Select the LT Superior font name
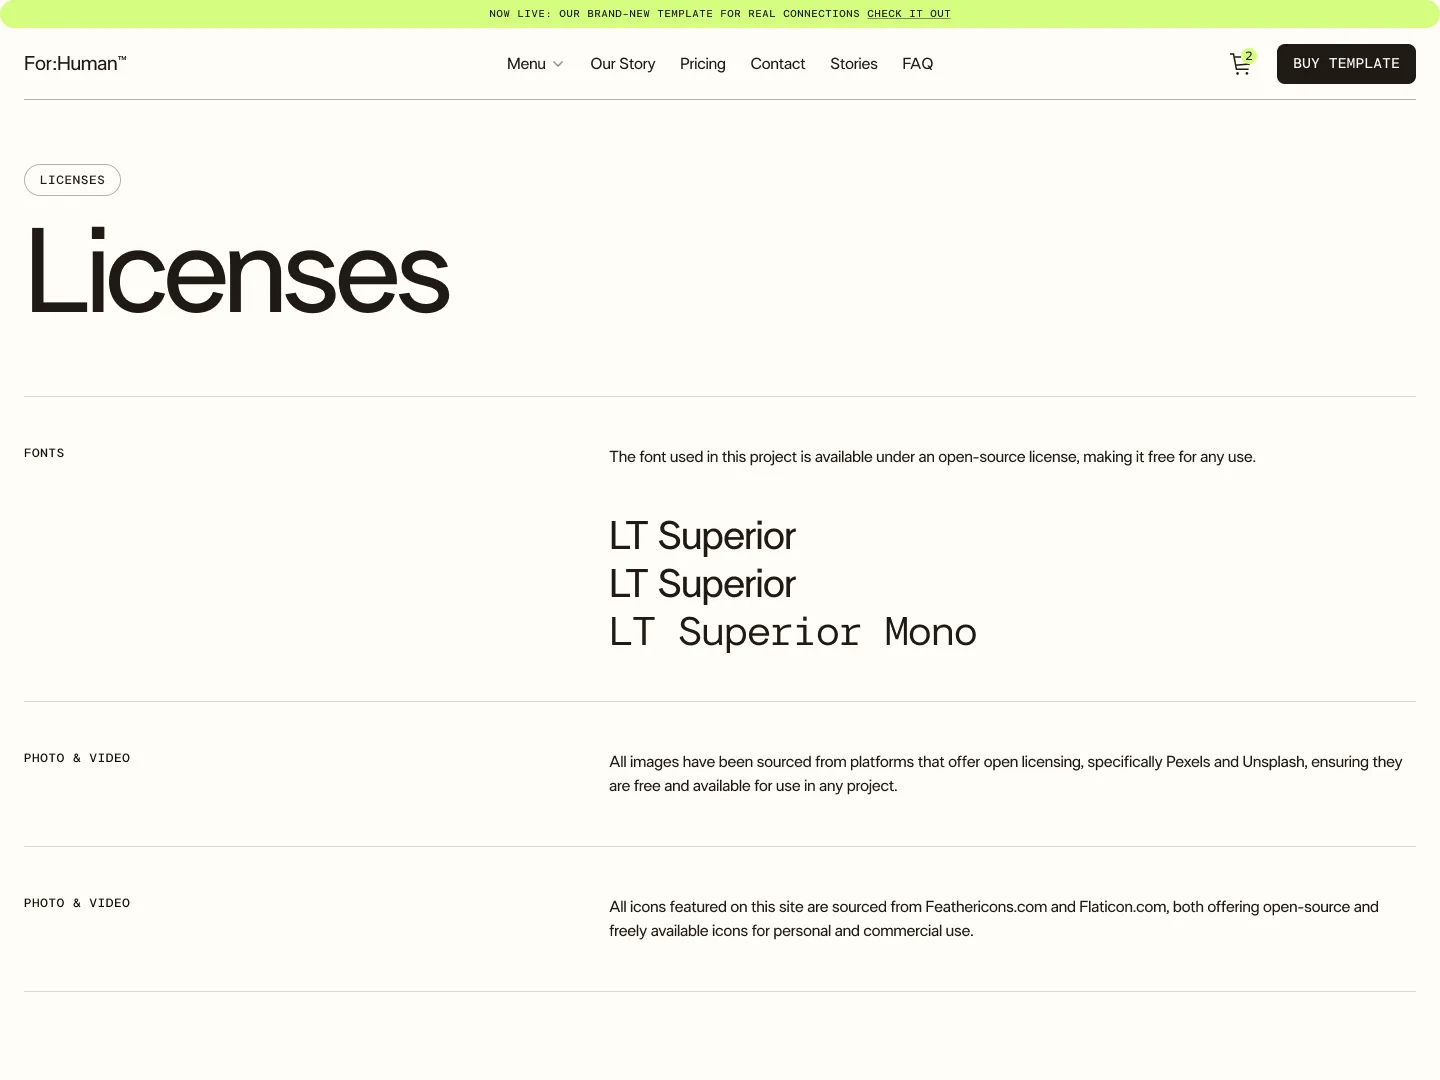 (x=701, y=537)
